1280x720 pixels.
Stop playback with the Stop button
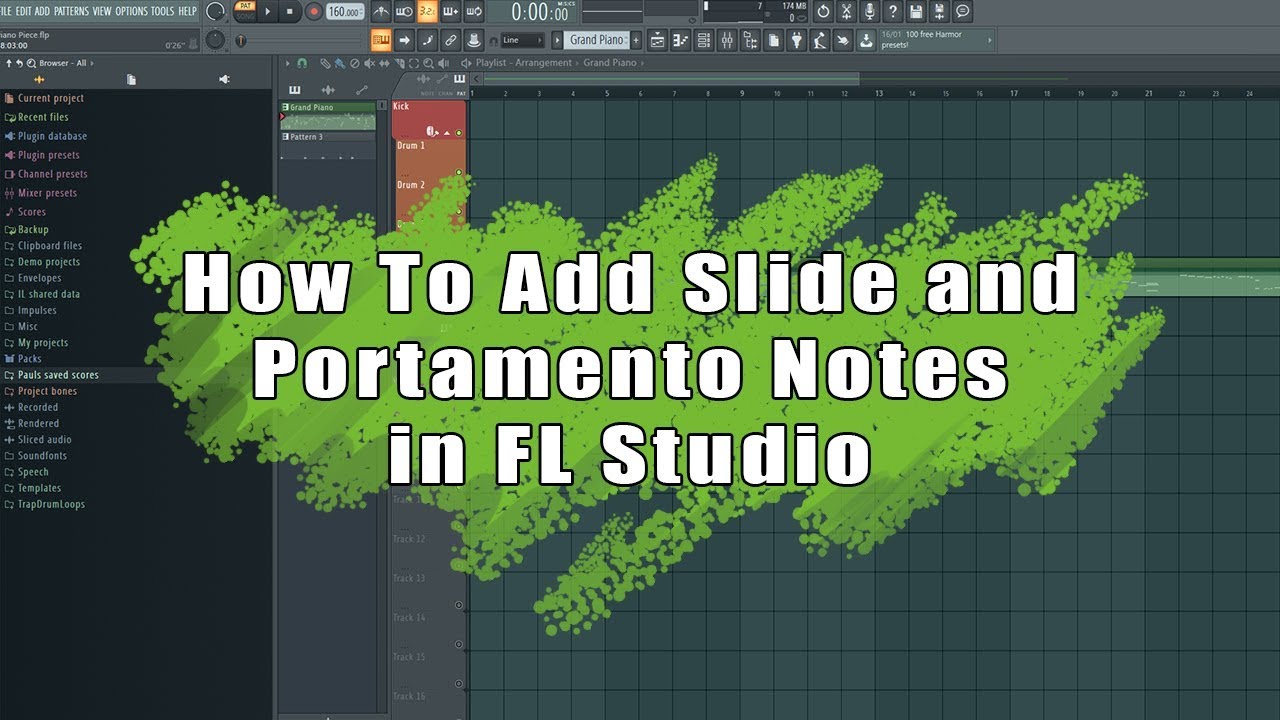click(290, 12)
